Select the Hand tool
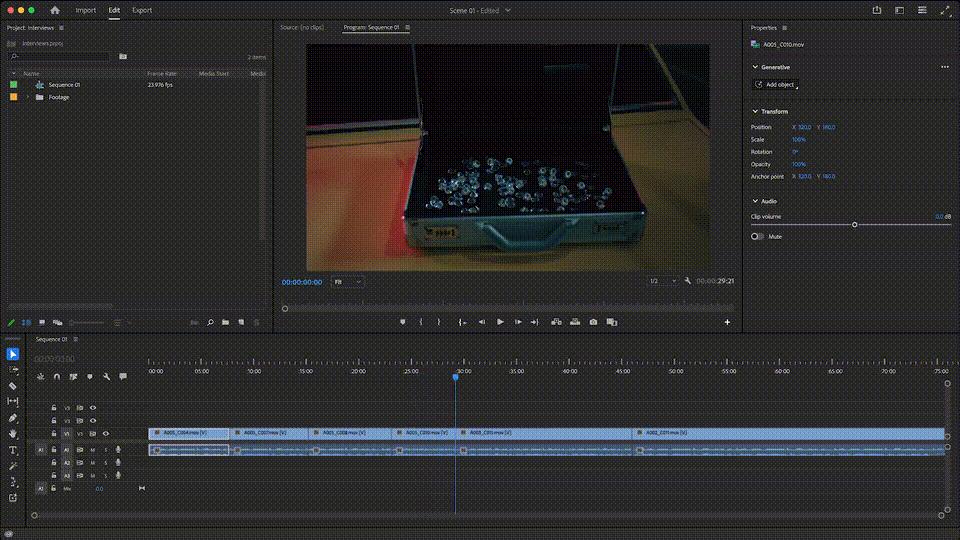 pyautogui.click(x=12, y=434)
